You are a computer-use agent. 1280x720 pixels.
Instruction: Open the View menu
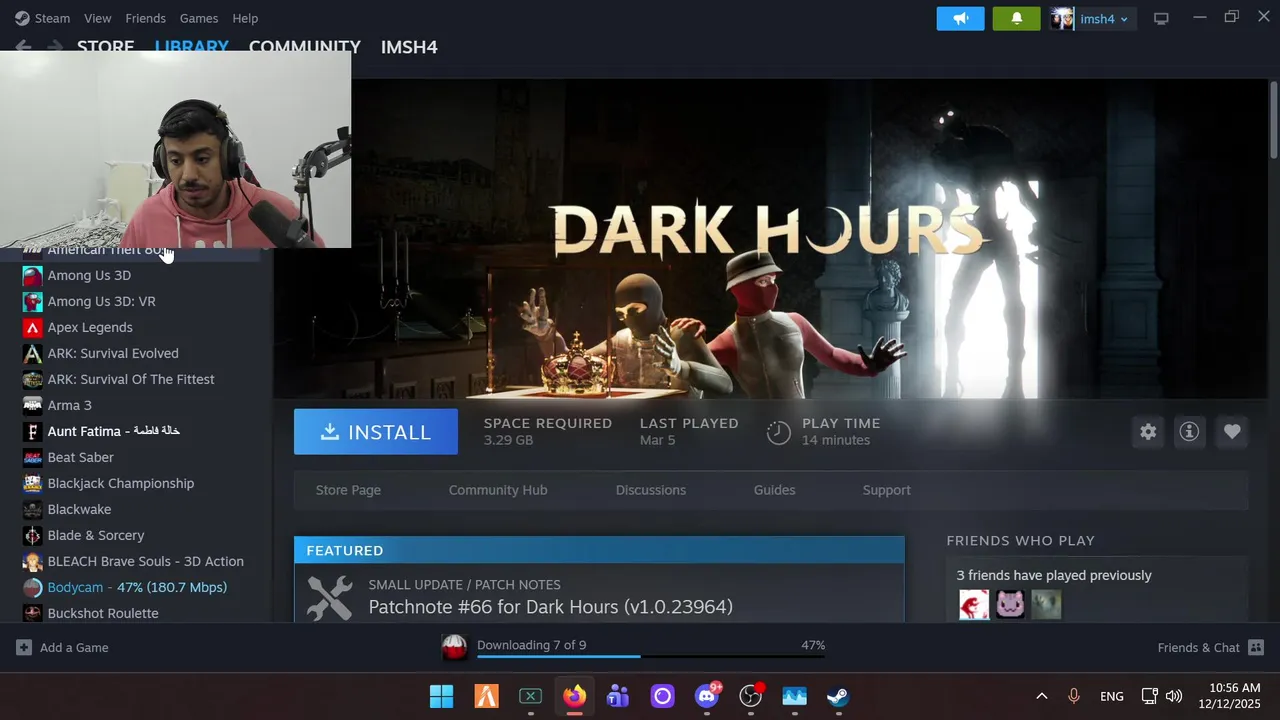[98, 18]
